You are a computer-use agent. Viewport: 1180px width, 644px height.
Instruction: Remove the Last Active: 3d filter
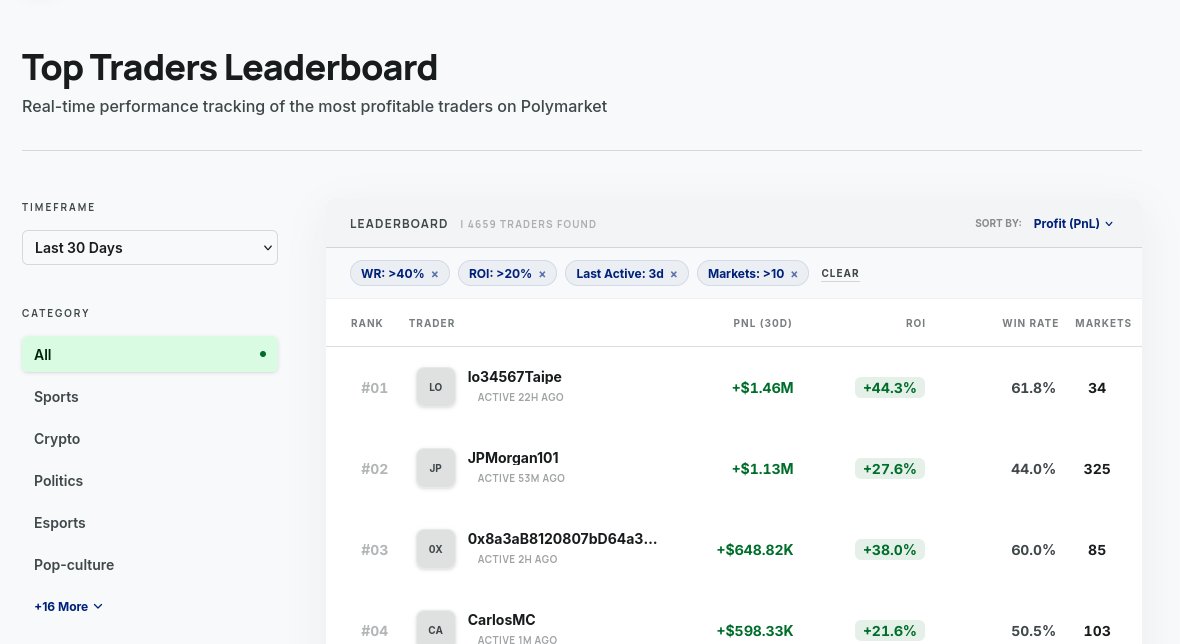pyautogui.click(x=674, y=274)
